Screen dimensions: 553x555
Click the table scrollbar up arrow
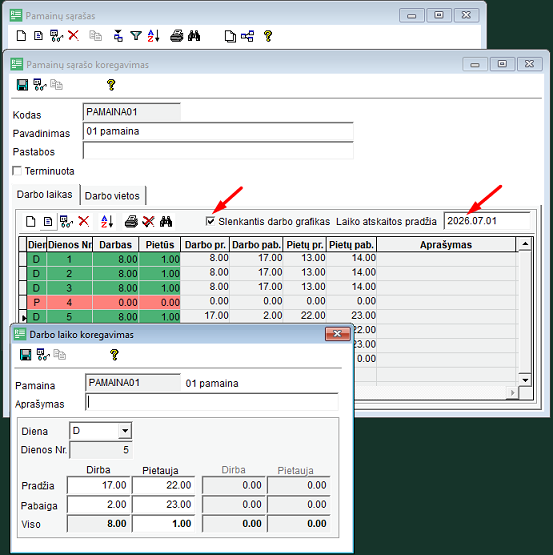pos(525,244)
